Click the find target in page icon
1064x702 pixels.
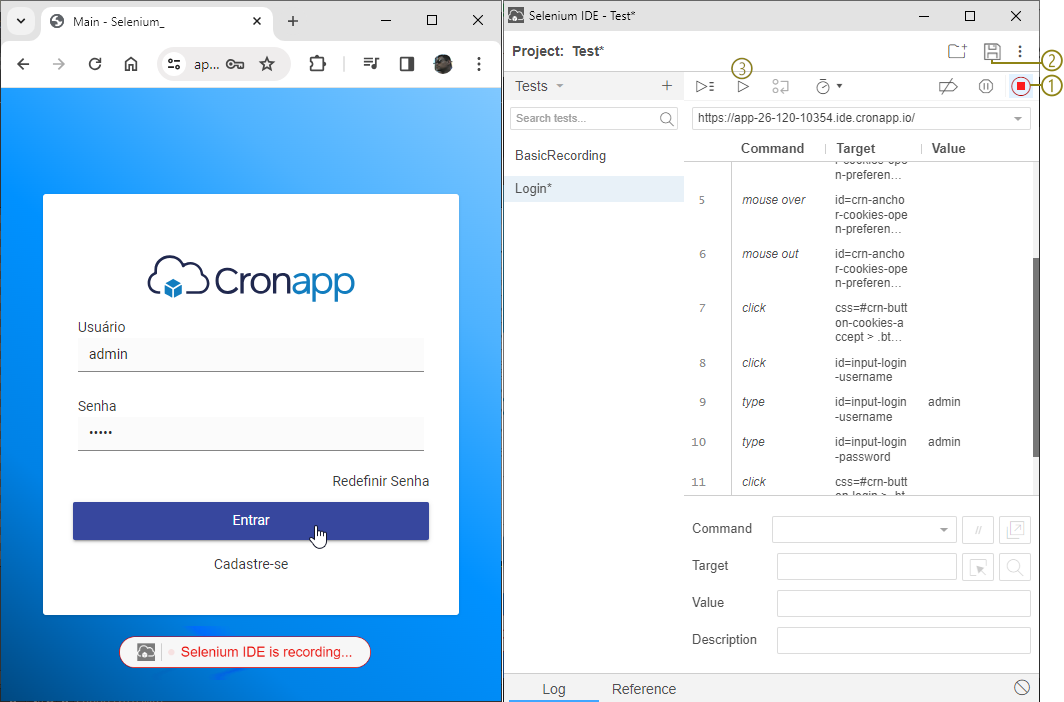[1014, 567]
